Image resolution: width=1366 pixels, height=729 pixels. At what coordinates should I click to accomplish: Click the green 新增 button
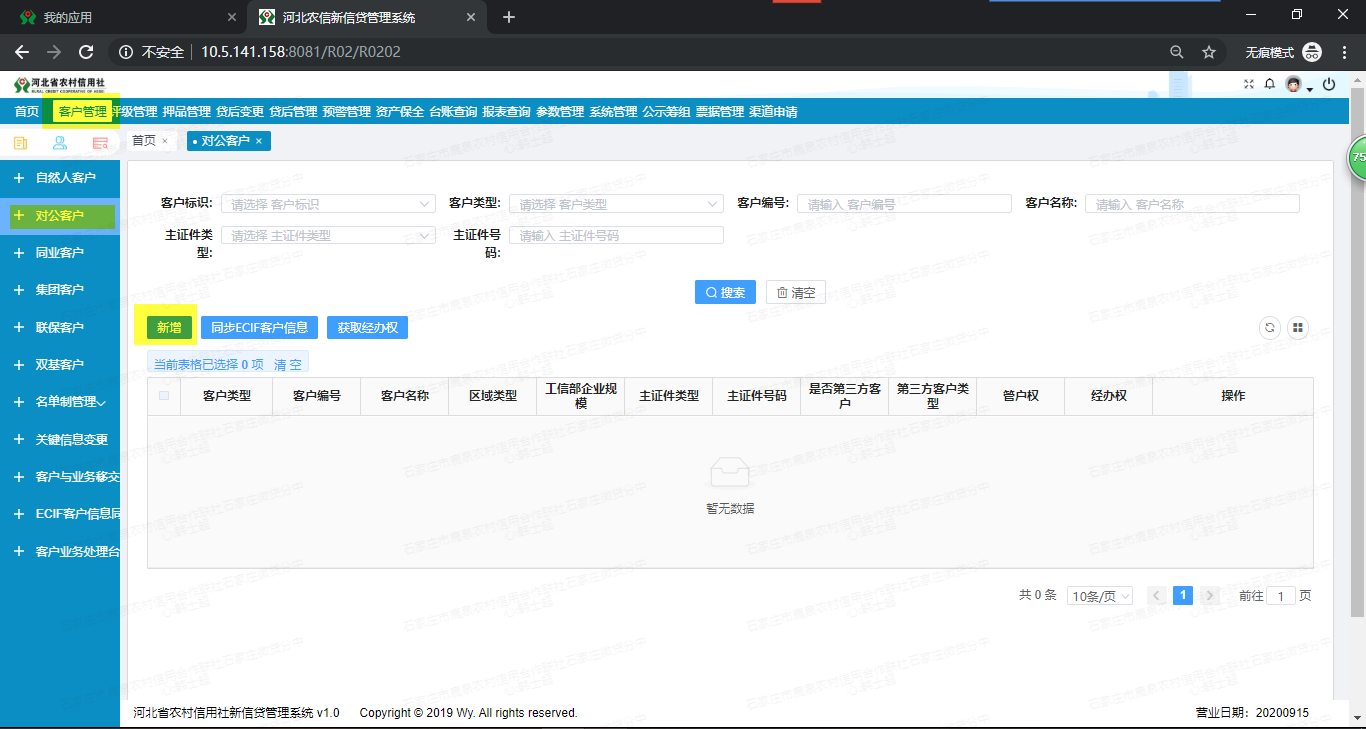coord(166,327)
